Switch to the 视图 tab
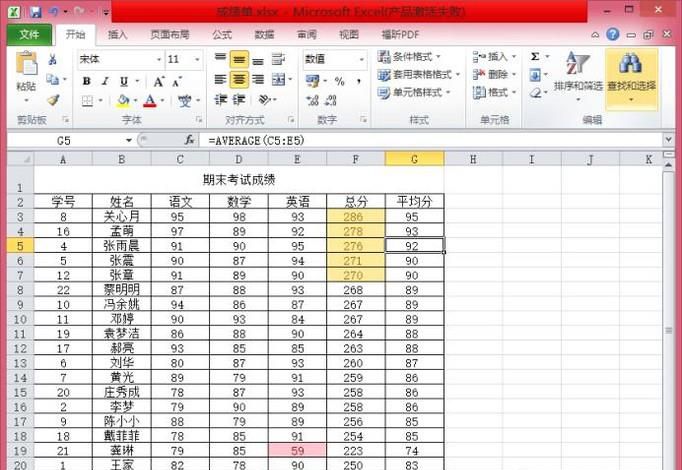 [349, 34]
